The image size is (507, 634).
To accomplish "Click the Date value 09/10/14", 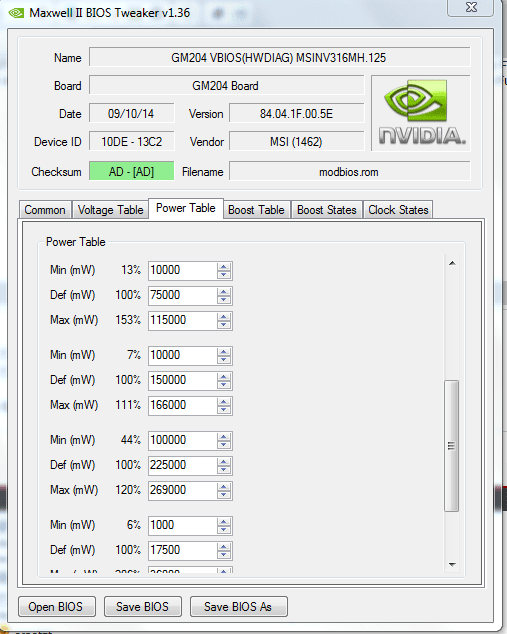I will [131, 114].
